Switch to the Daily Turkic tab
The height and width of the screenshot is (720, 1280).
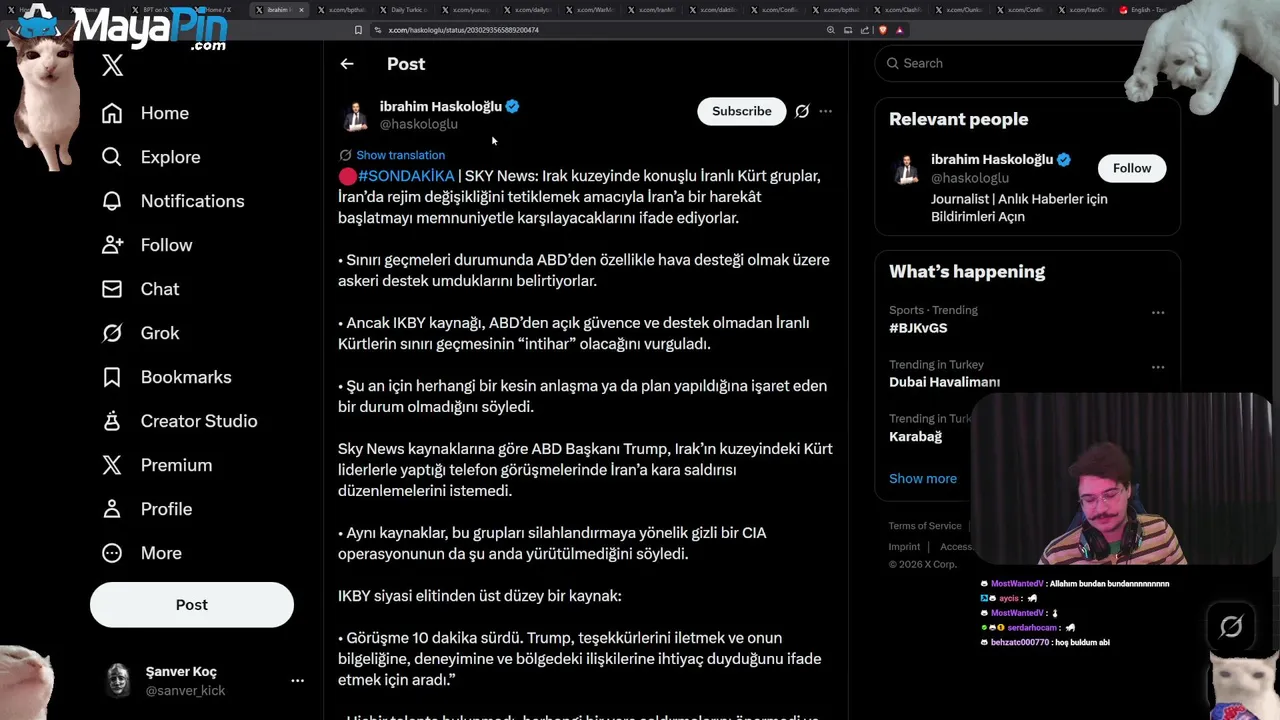coord(404,10)
